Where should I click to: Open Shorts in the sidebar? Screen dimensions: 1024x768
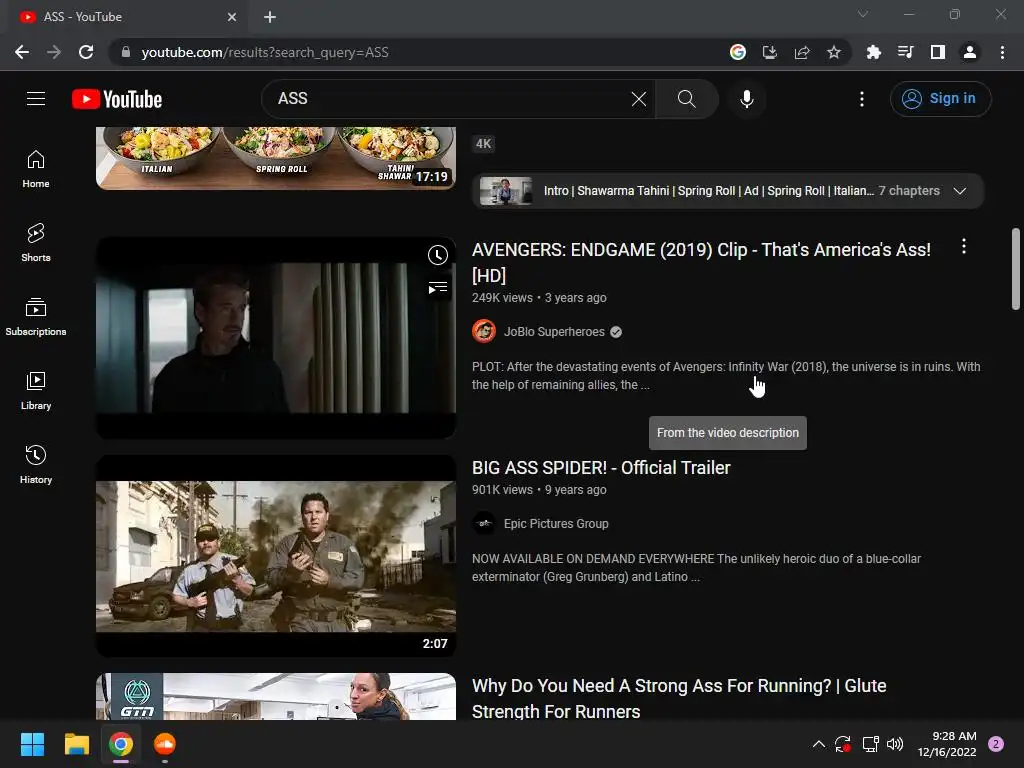[x=36, y=243]
